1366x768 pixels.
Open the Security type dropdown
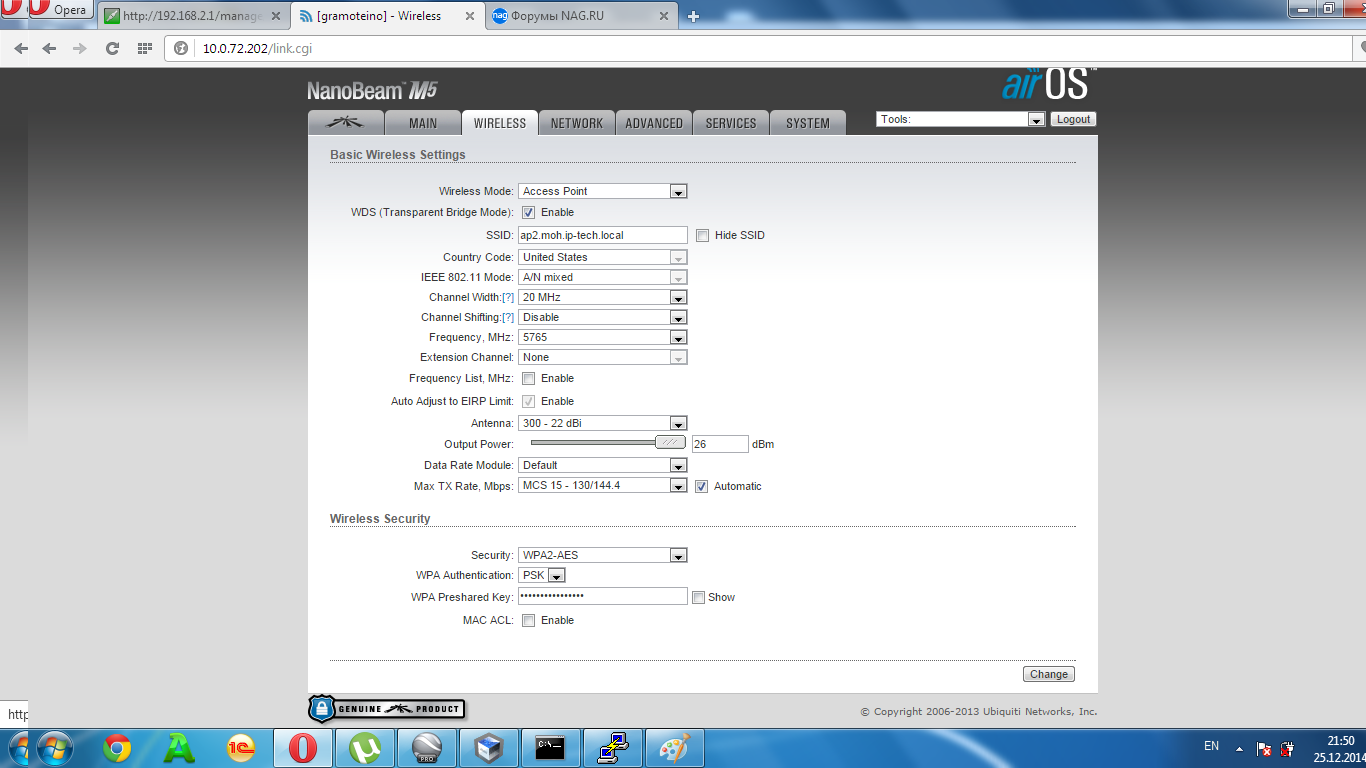click(603, 555)
